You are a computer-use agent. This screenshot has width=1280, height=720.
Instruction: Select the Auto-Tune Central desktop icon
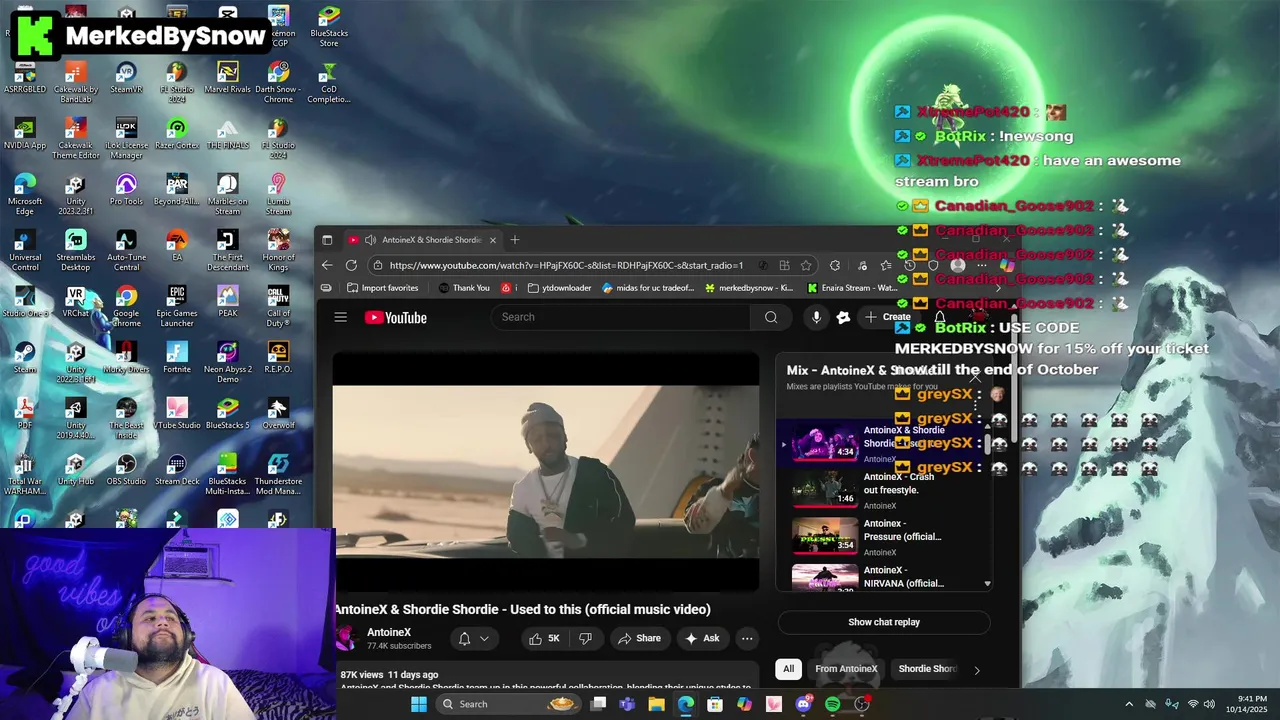(x=126, y=250)
